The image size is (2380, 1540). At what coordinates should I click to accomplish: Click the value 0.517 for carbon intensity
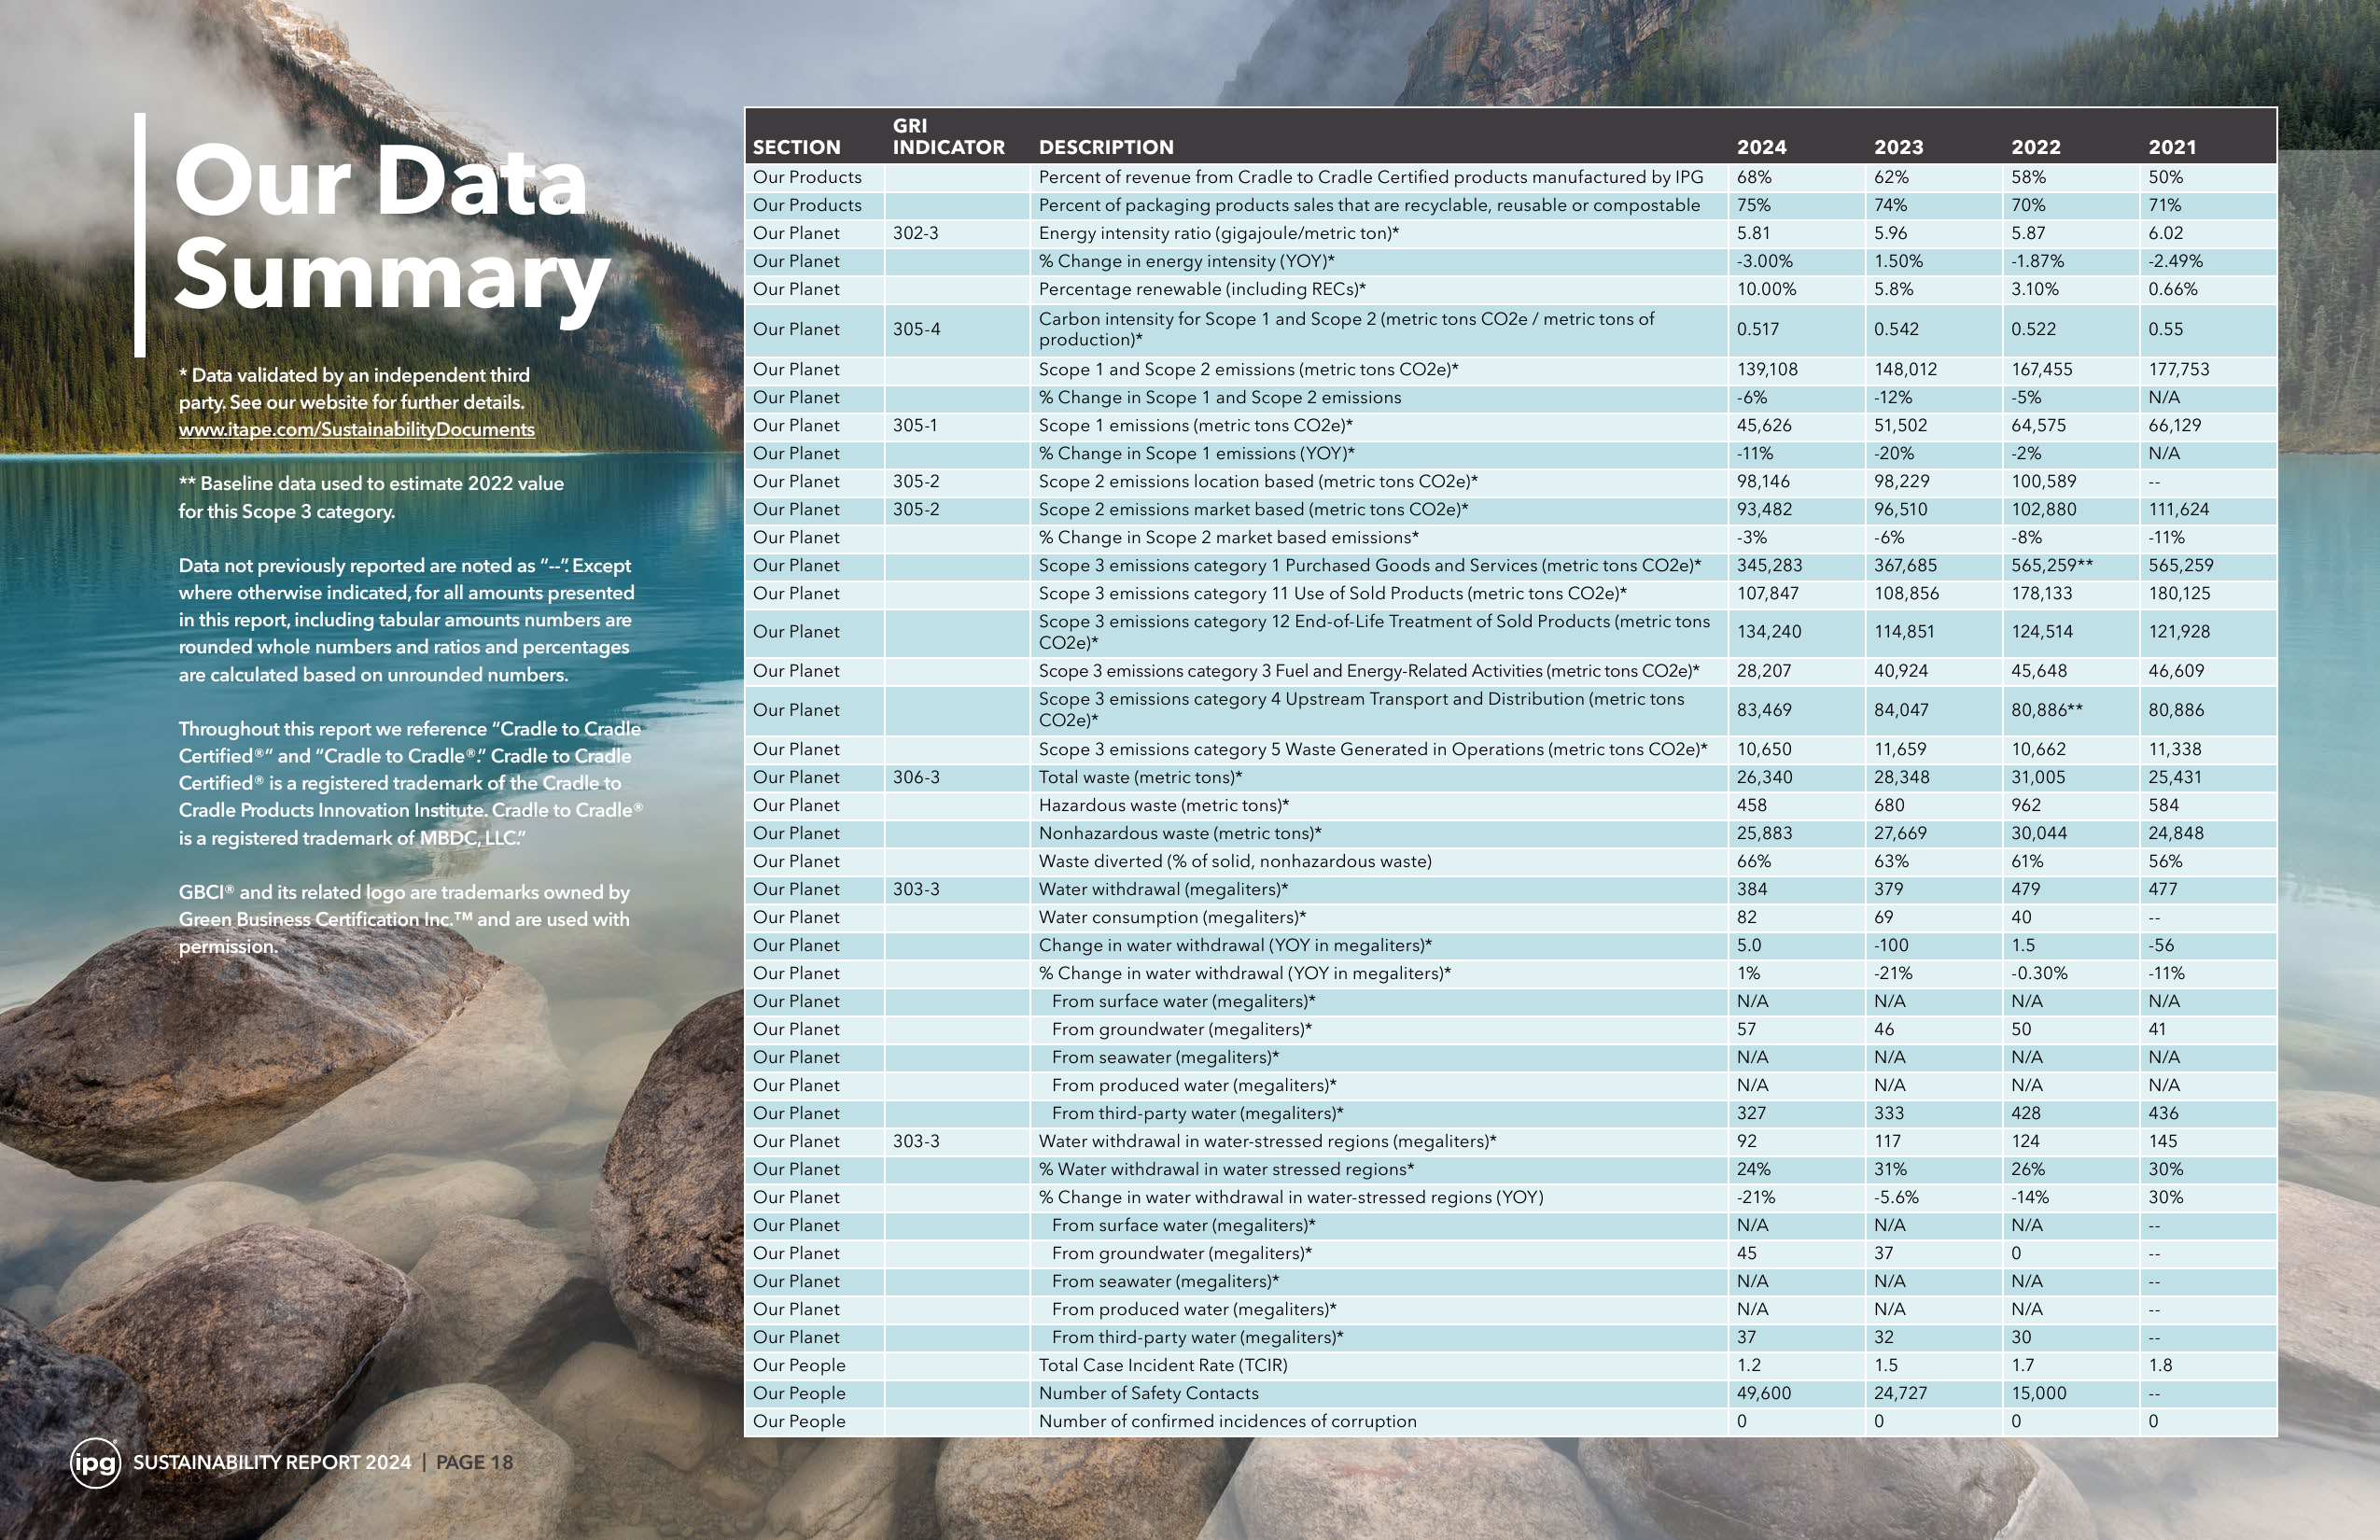tap(1757, 329)
